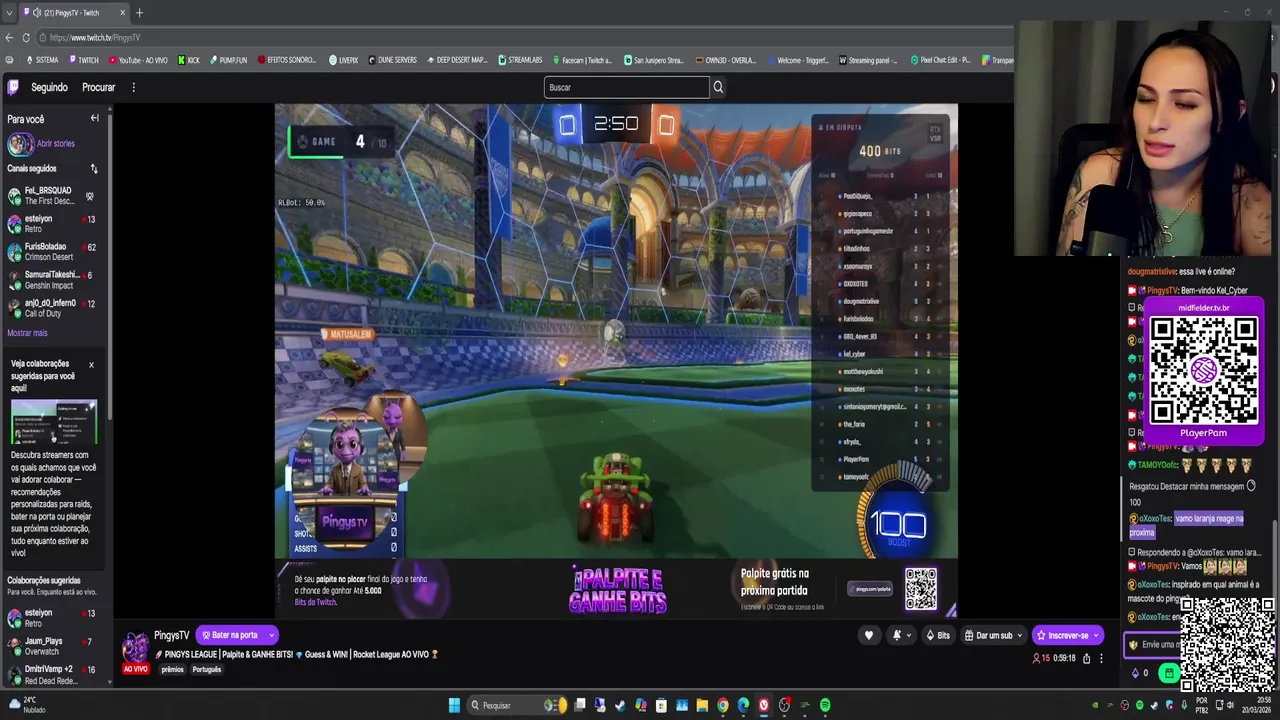Open the tab search dropdown arrow
Viewport: 1280px width, 720px height.
(9, 13)
